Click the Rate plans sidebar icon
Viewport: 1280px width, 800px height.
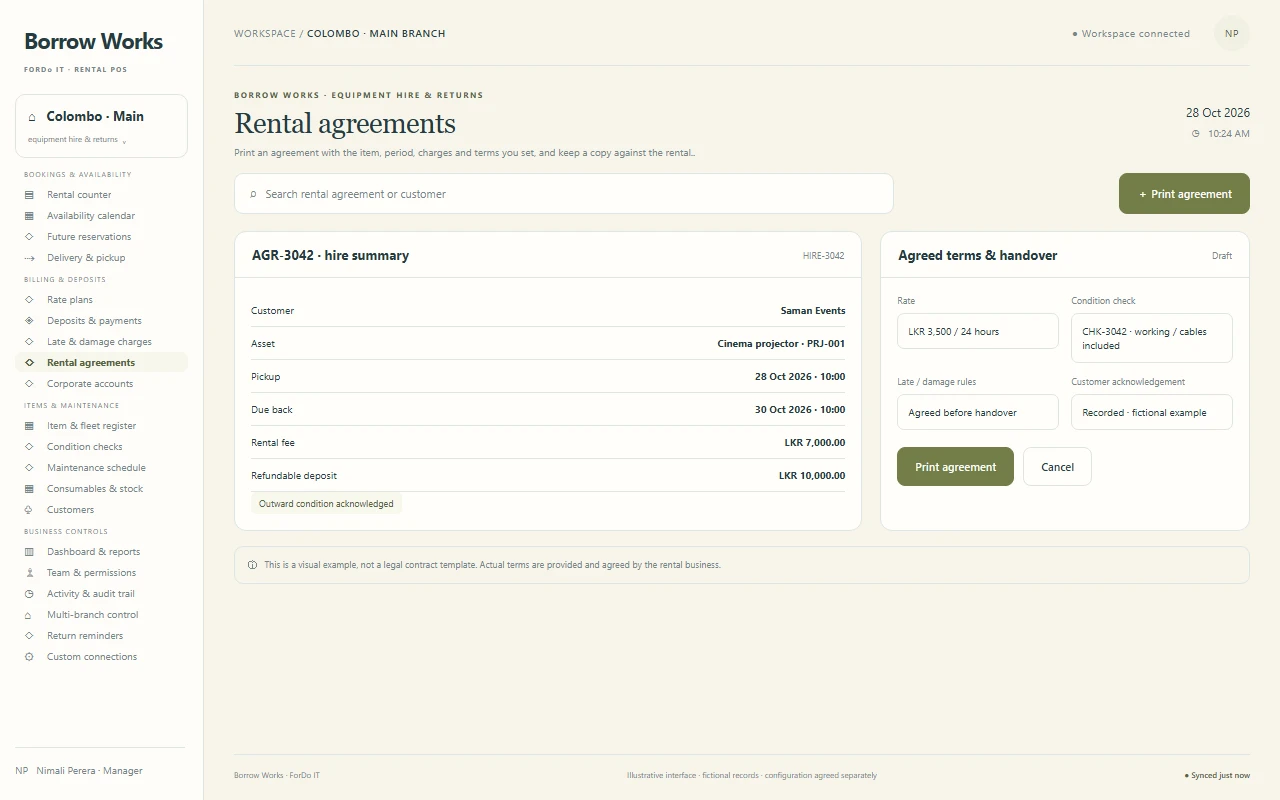coord(29,300)
